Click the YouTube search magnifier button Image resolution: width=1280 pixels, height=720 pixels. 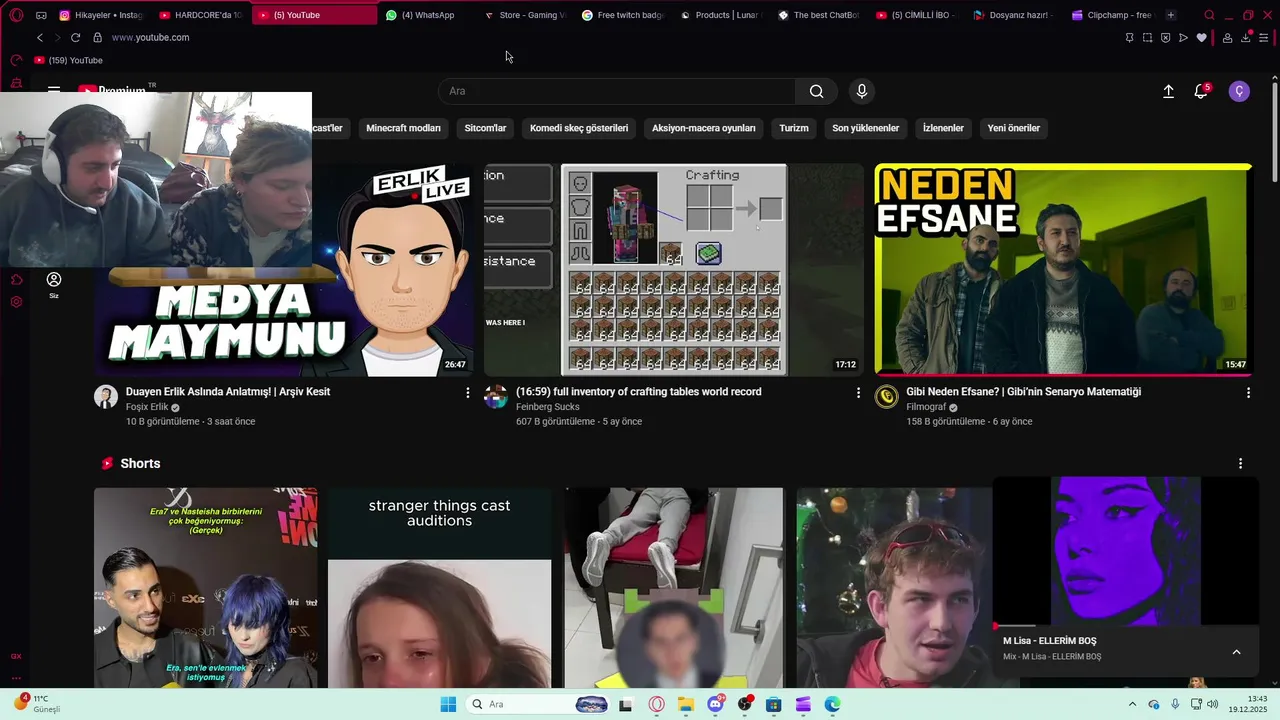tap(816, 91)
